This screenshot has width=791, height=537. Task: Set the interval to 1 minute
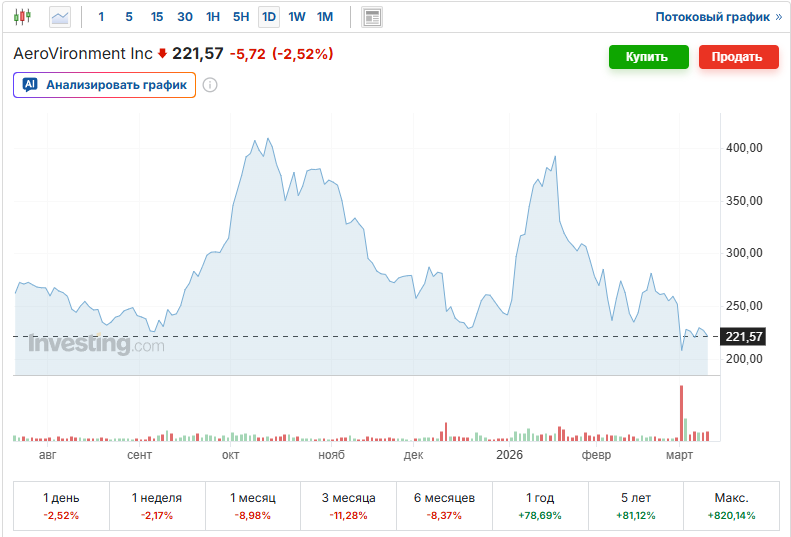(x=101, y=17)
